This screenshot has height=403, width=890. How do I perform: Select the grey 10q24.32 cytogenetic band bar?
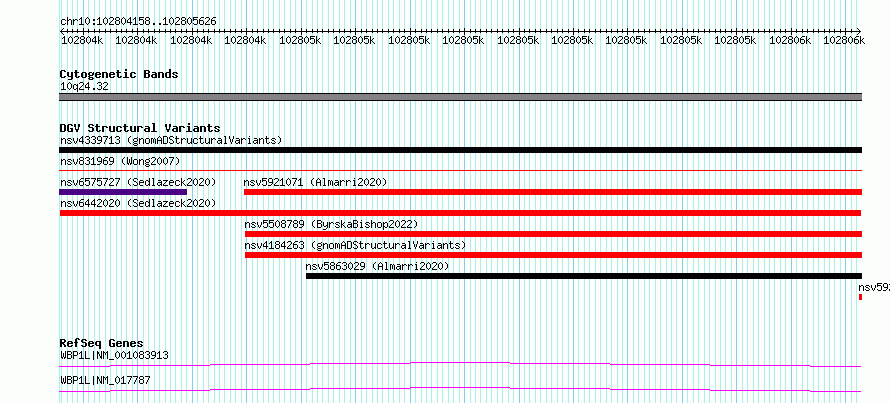point(460,97)
